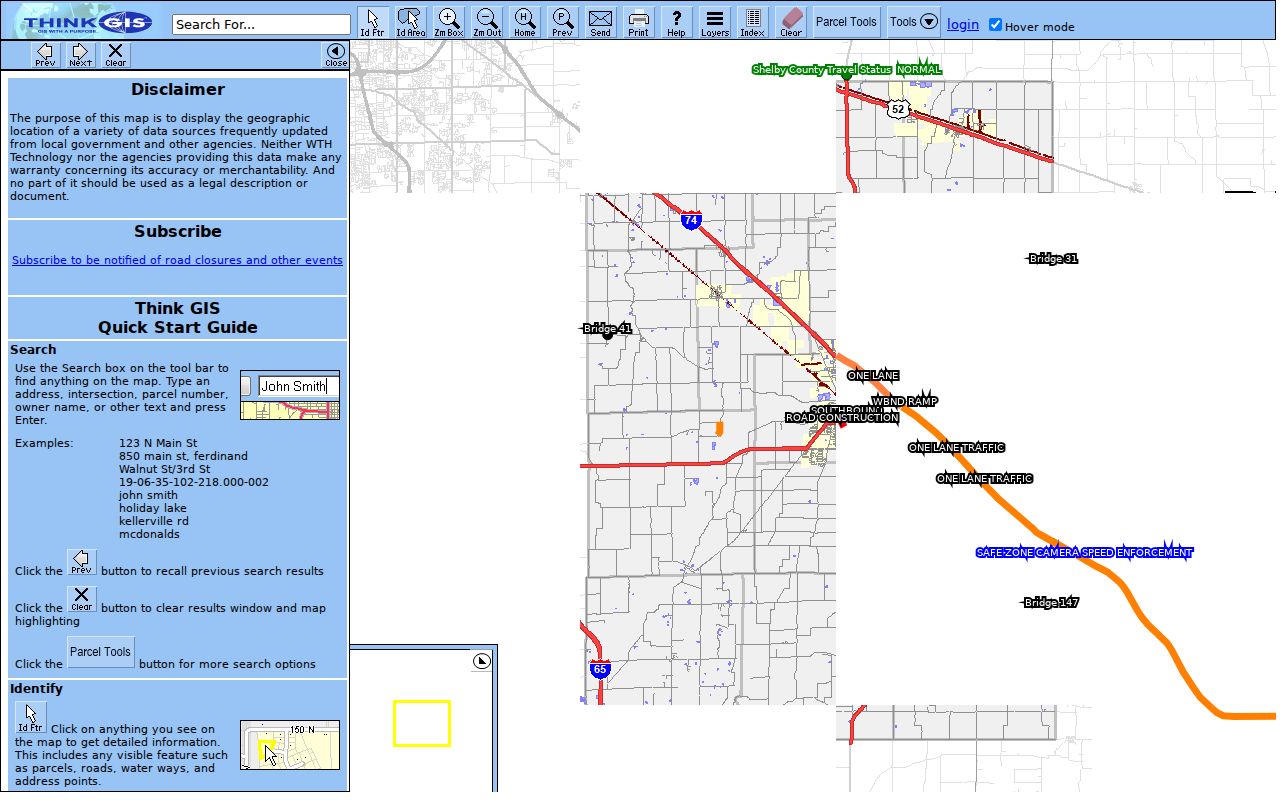The image size is (1280, 800).
Task: Click Safe Zone Camera Speed Enforcement label
Action: pos(1085,553)
